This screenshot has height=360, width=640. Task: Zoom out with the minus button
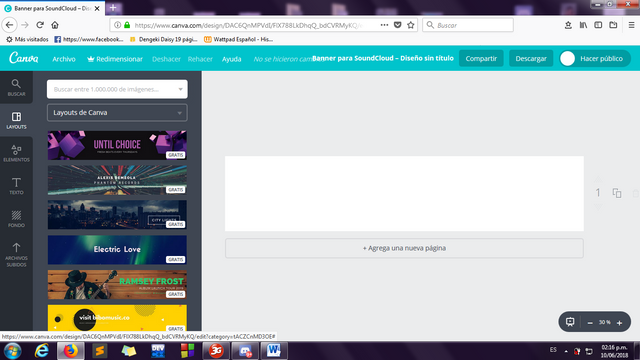[590, 322]
